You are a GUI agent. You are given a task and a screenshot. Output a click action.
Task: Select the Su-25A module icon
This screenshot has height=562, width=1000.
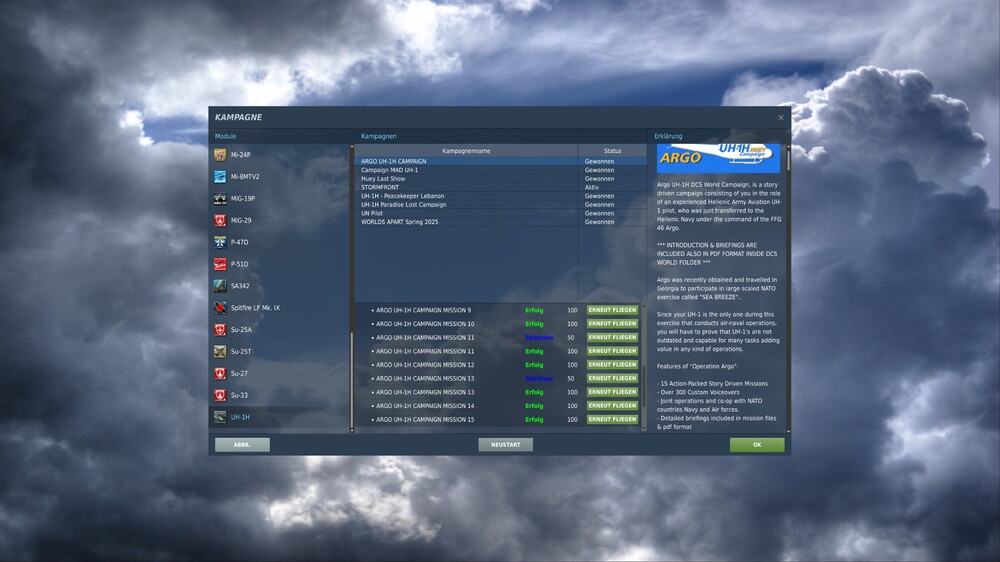220,330
